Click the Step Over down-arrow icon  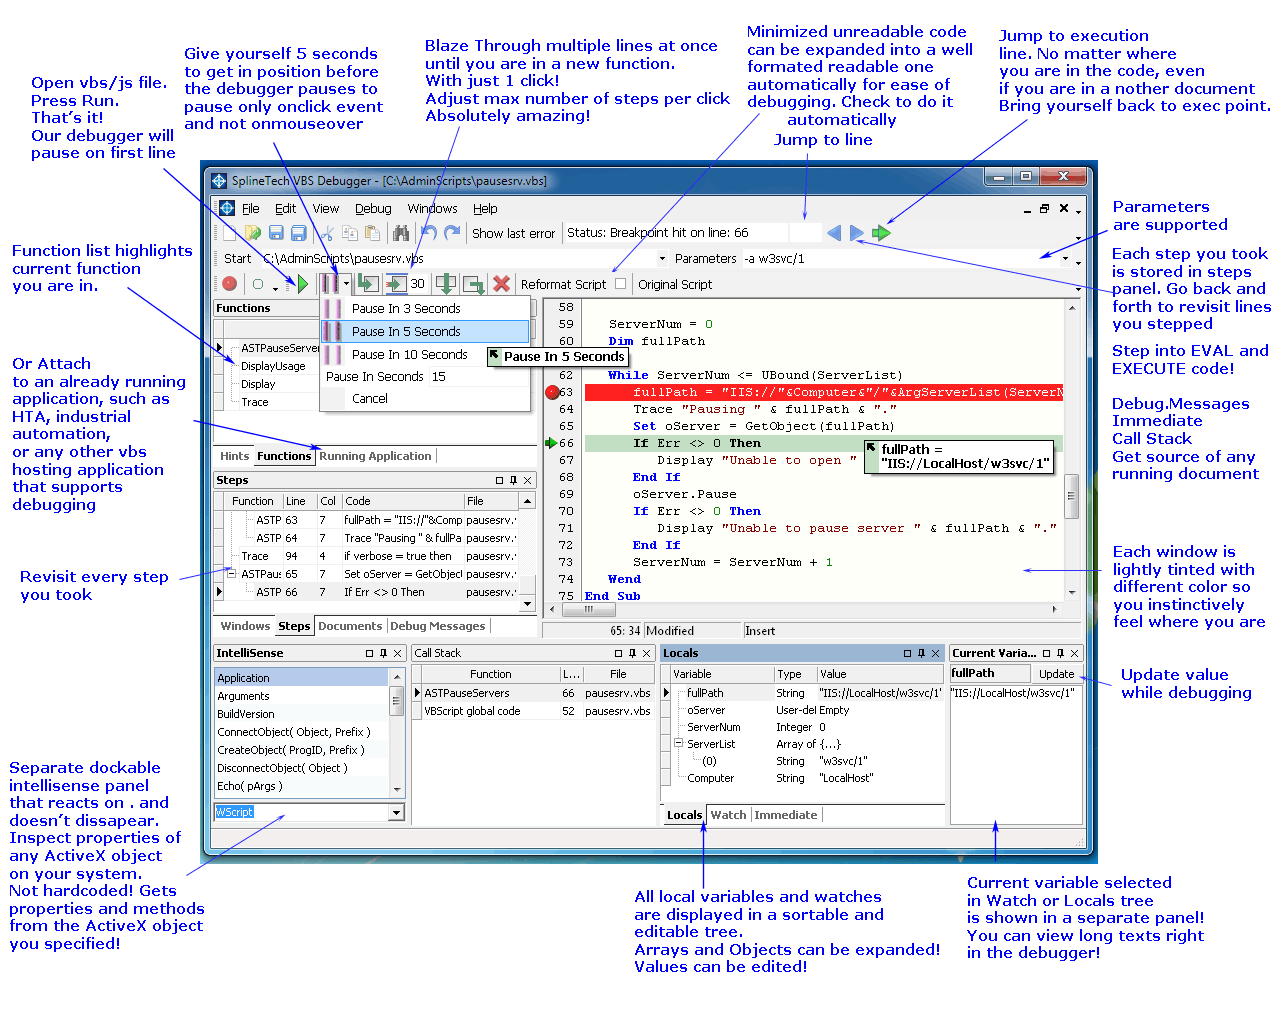(446, 284)
